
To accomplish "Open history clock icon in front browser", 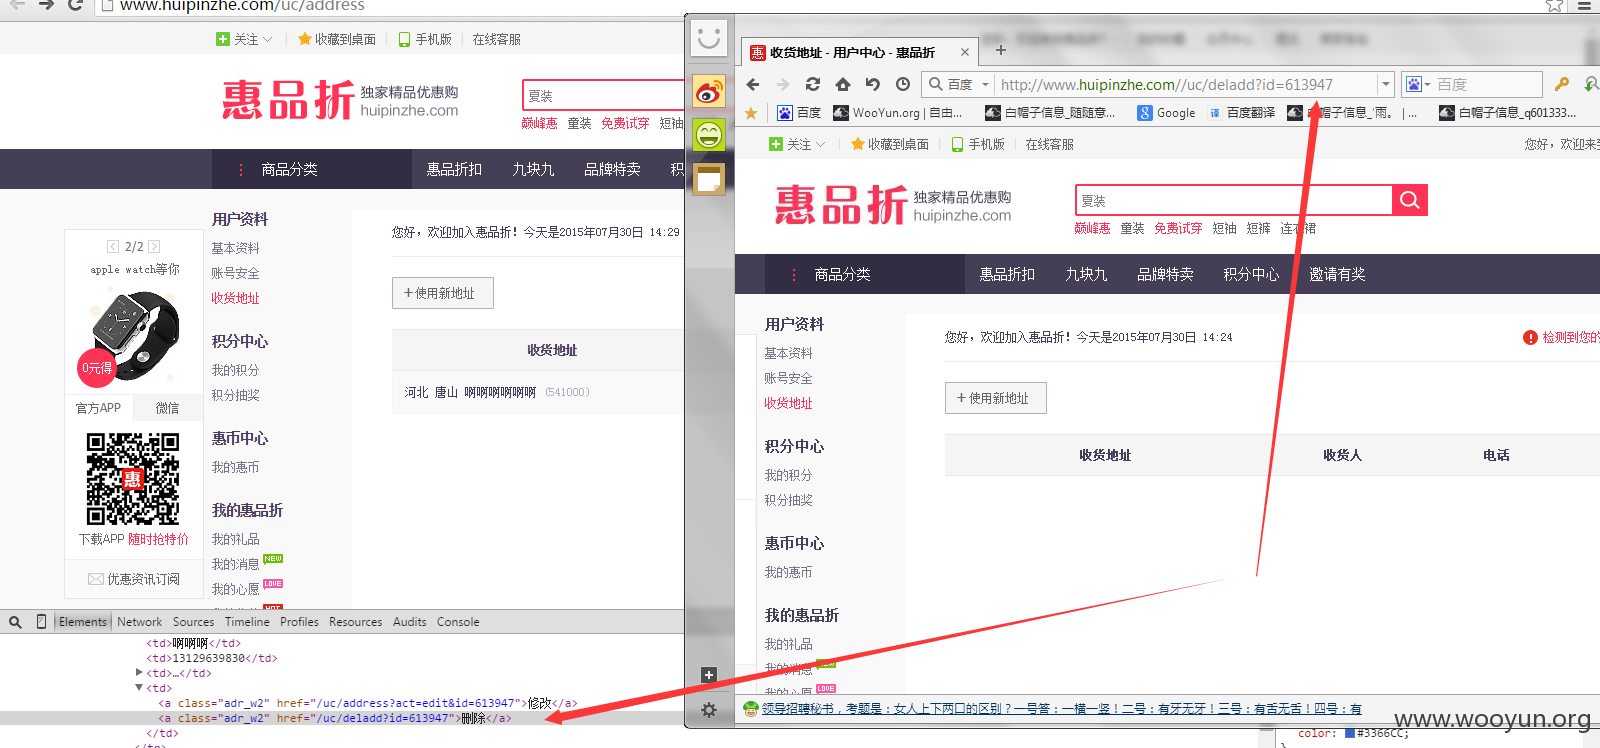I will pos(903,84).
